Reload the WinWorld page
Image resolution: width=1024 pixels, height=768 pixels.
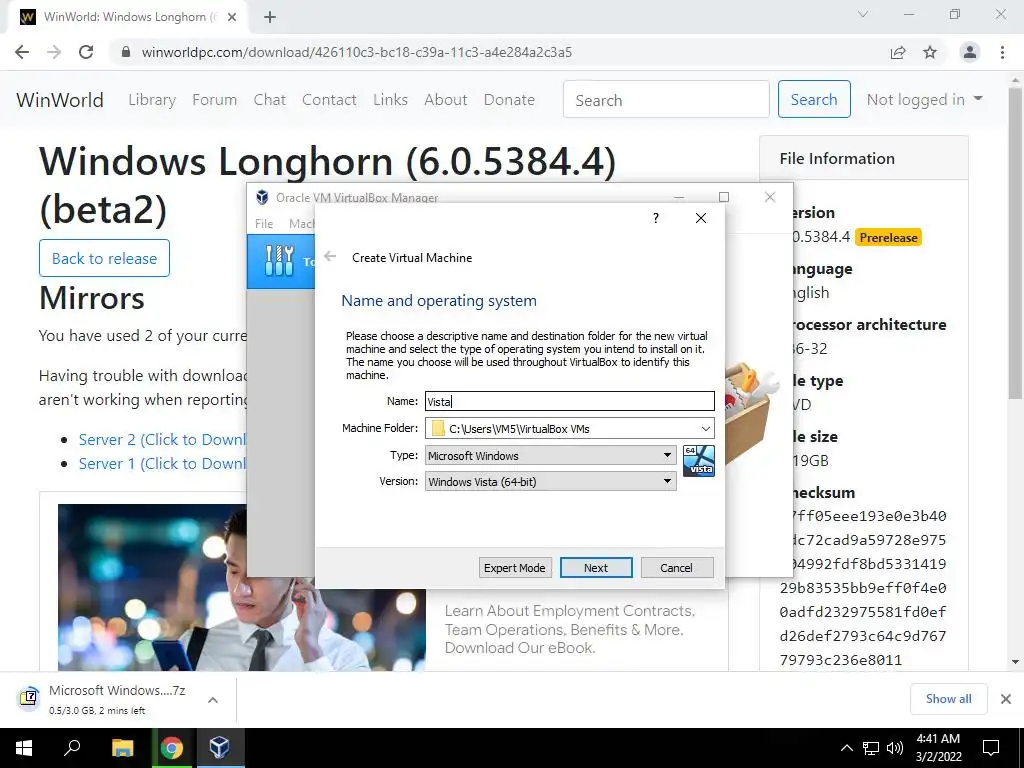pyautogui.click(x=86, y=52)
